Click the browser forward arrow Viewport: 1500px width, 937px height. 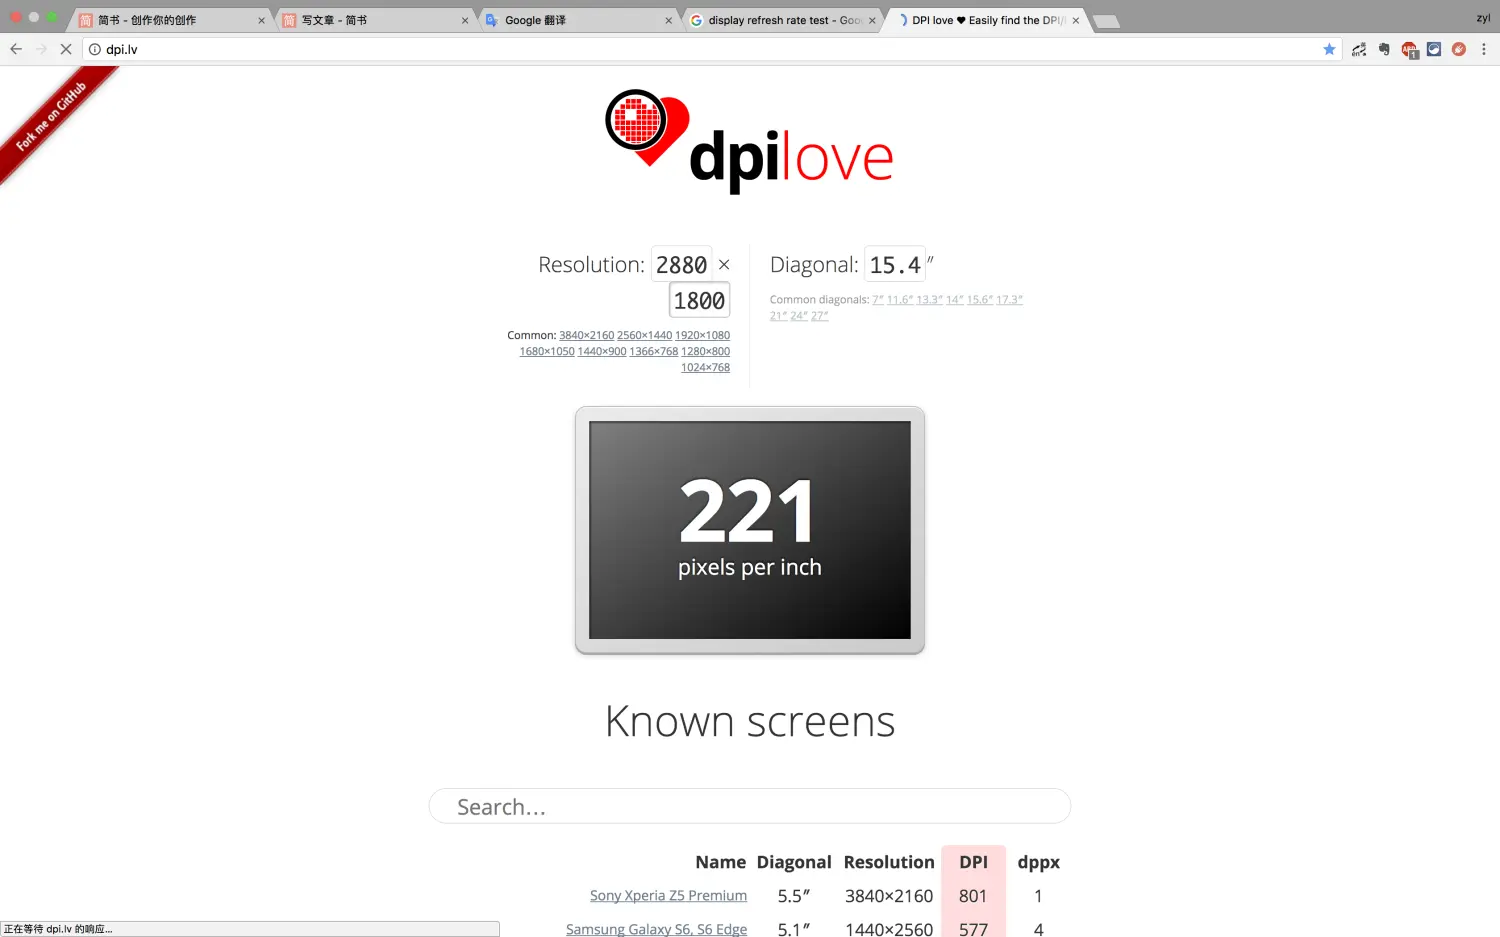click(x=41, y=49)
